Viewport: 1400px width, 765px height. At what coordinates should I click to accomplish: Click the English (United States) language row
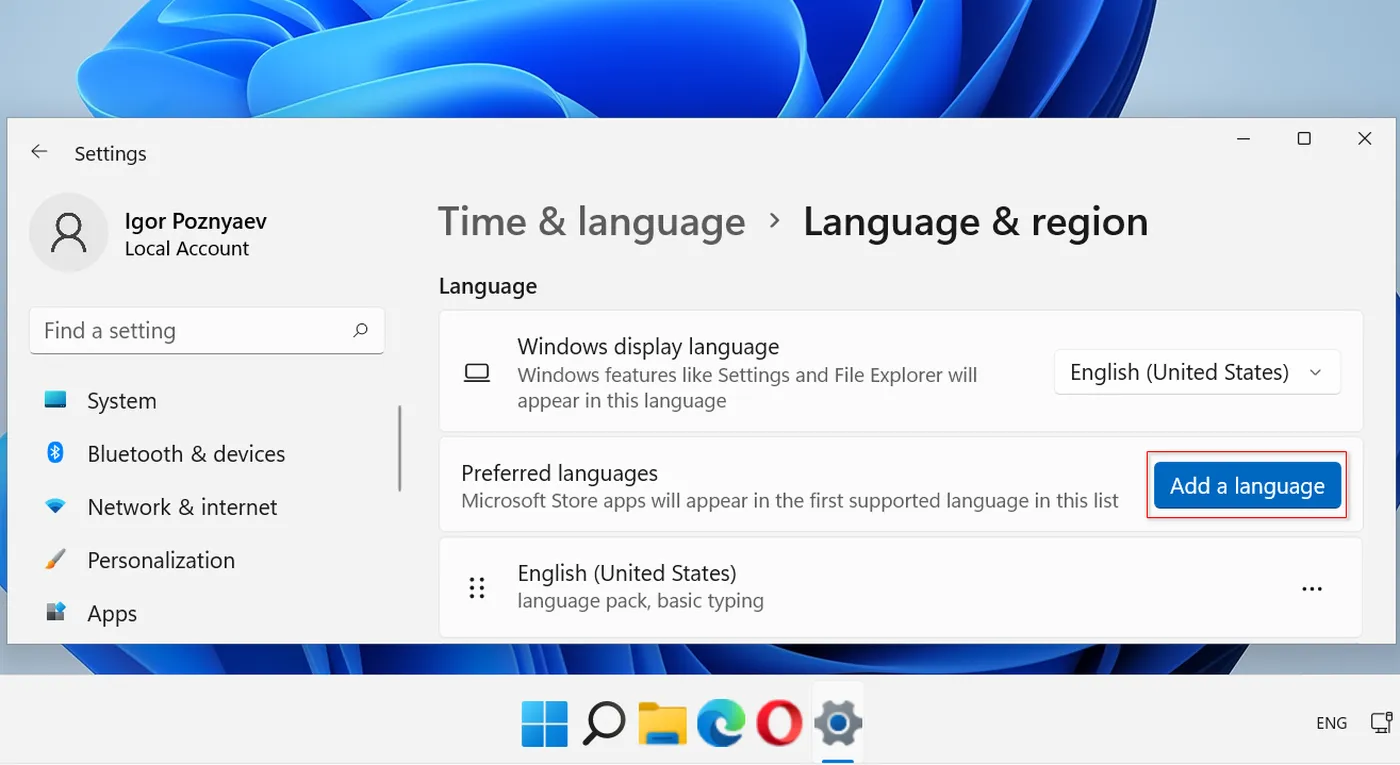point(901,588)
